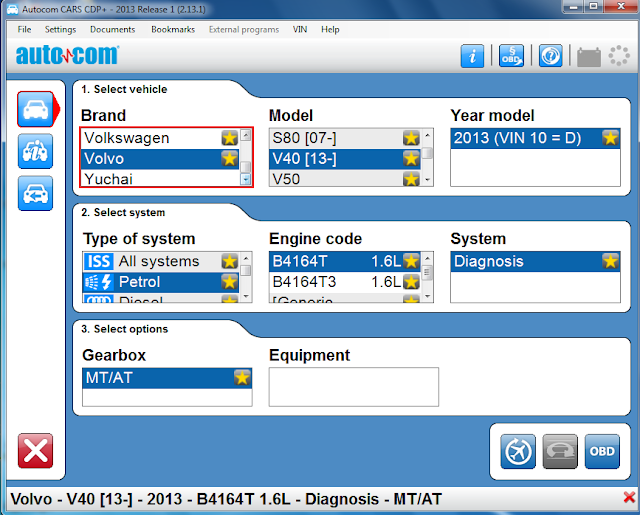Viewport: 640px width, 515px height.
Task: Toggle favorite star for 2013 year model
Action: (610, 138)
